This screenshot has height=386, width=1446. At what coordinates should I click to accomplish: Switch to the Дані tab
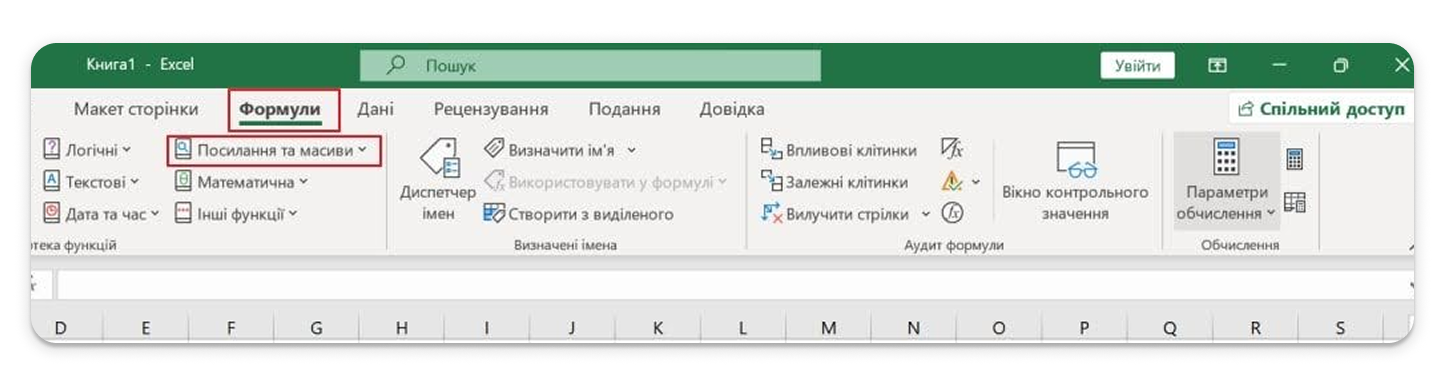click(375, 109)
